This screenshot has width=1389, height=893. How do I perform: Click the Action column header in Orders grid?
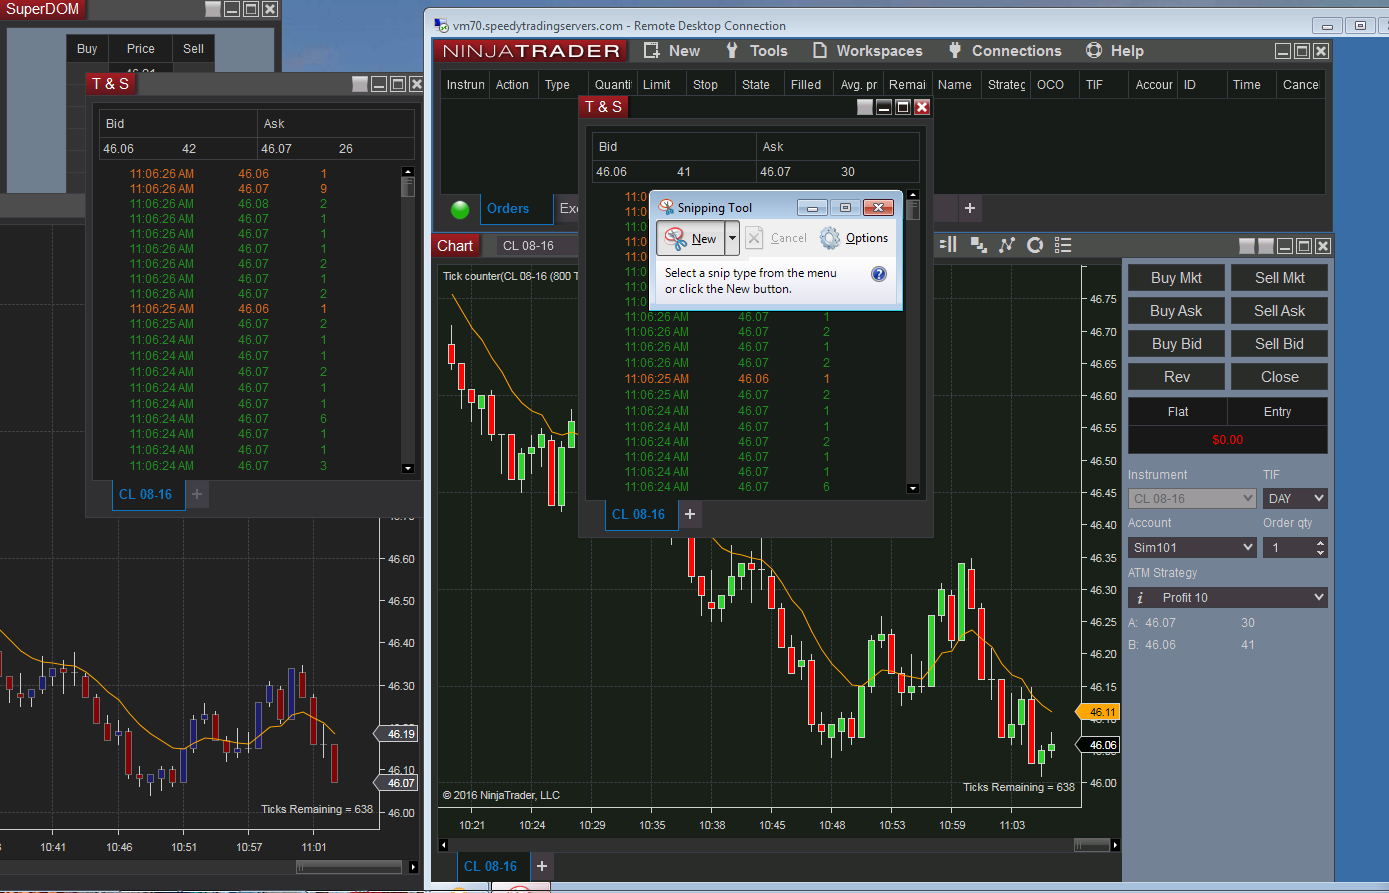513,85
